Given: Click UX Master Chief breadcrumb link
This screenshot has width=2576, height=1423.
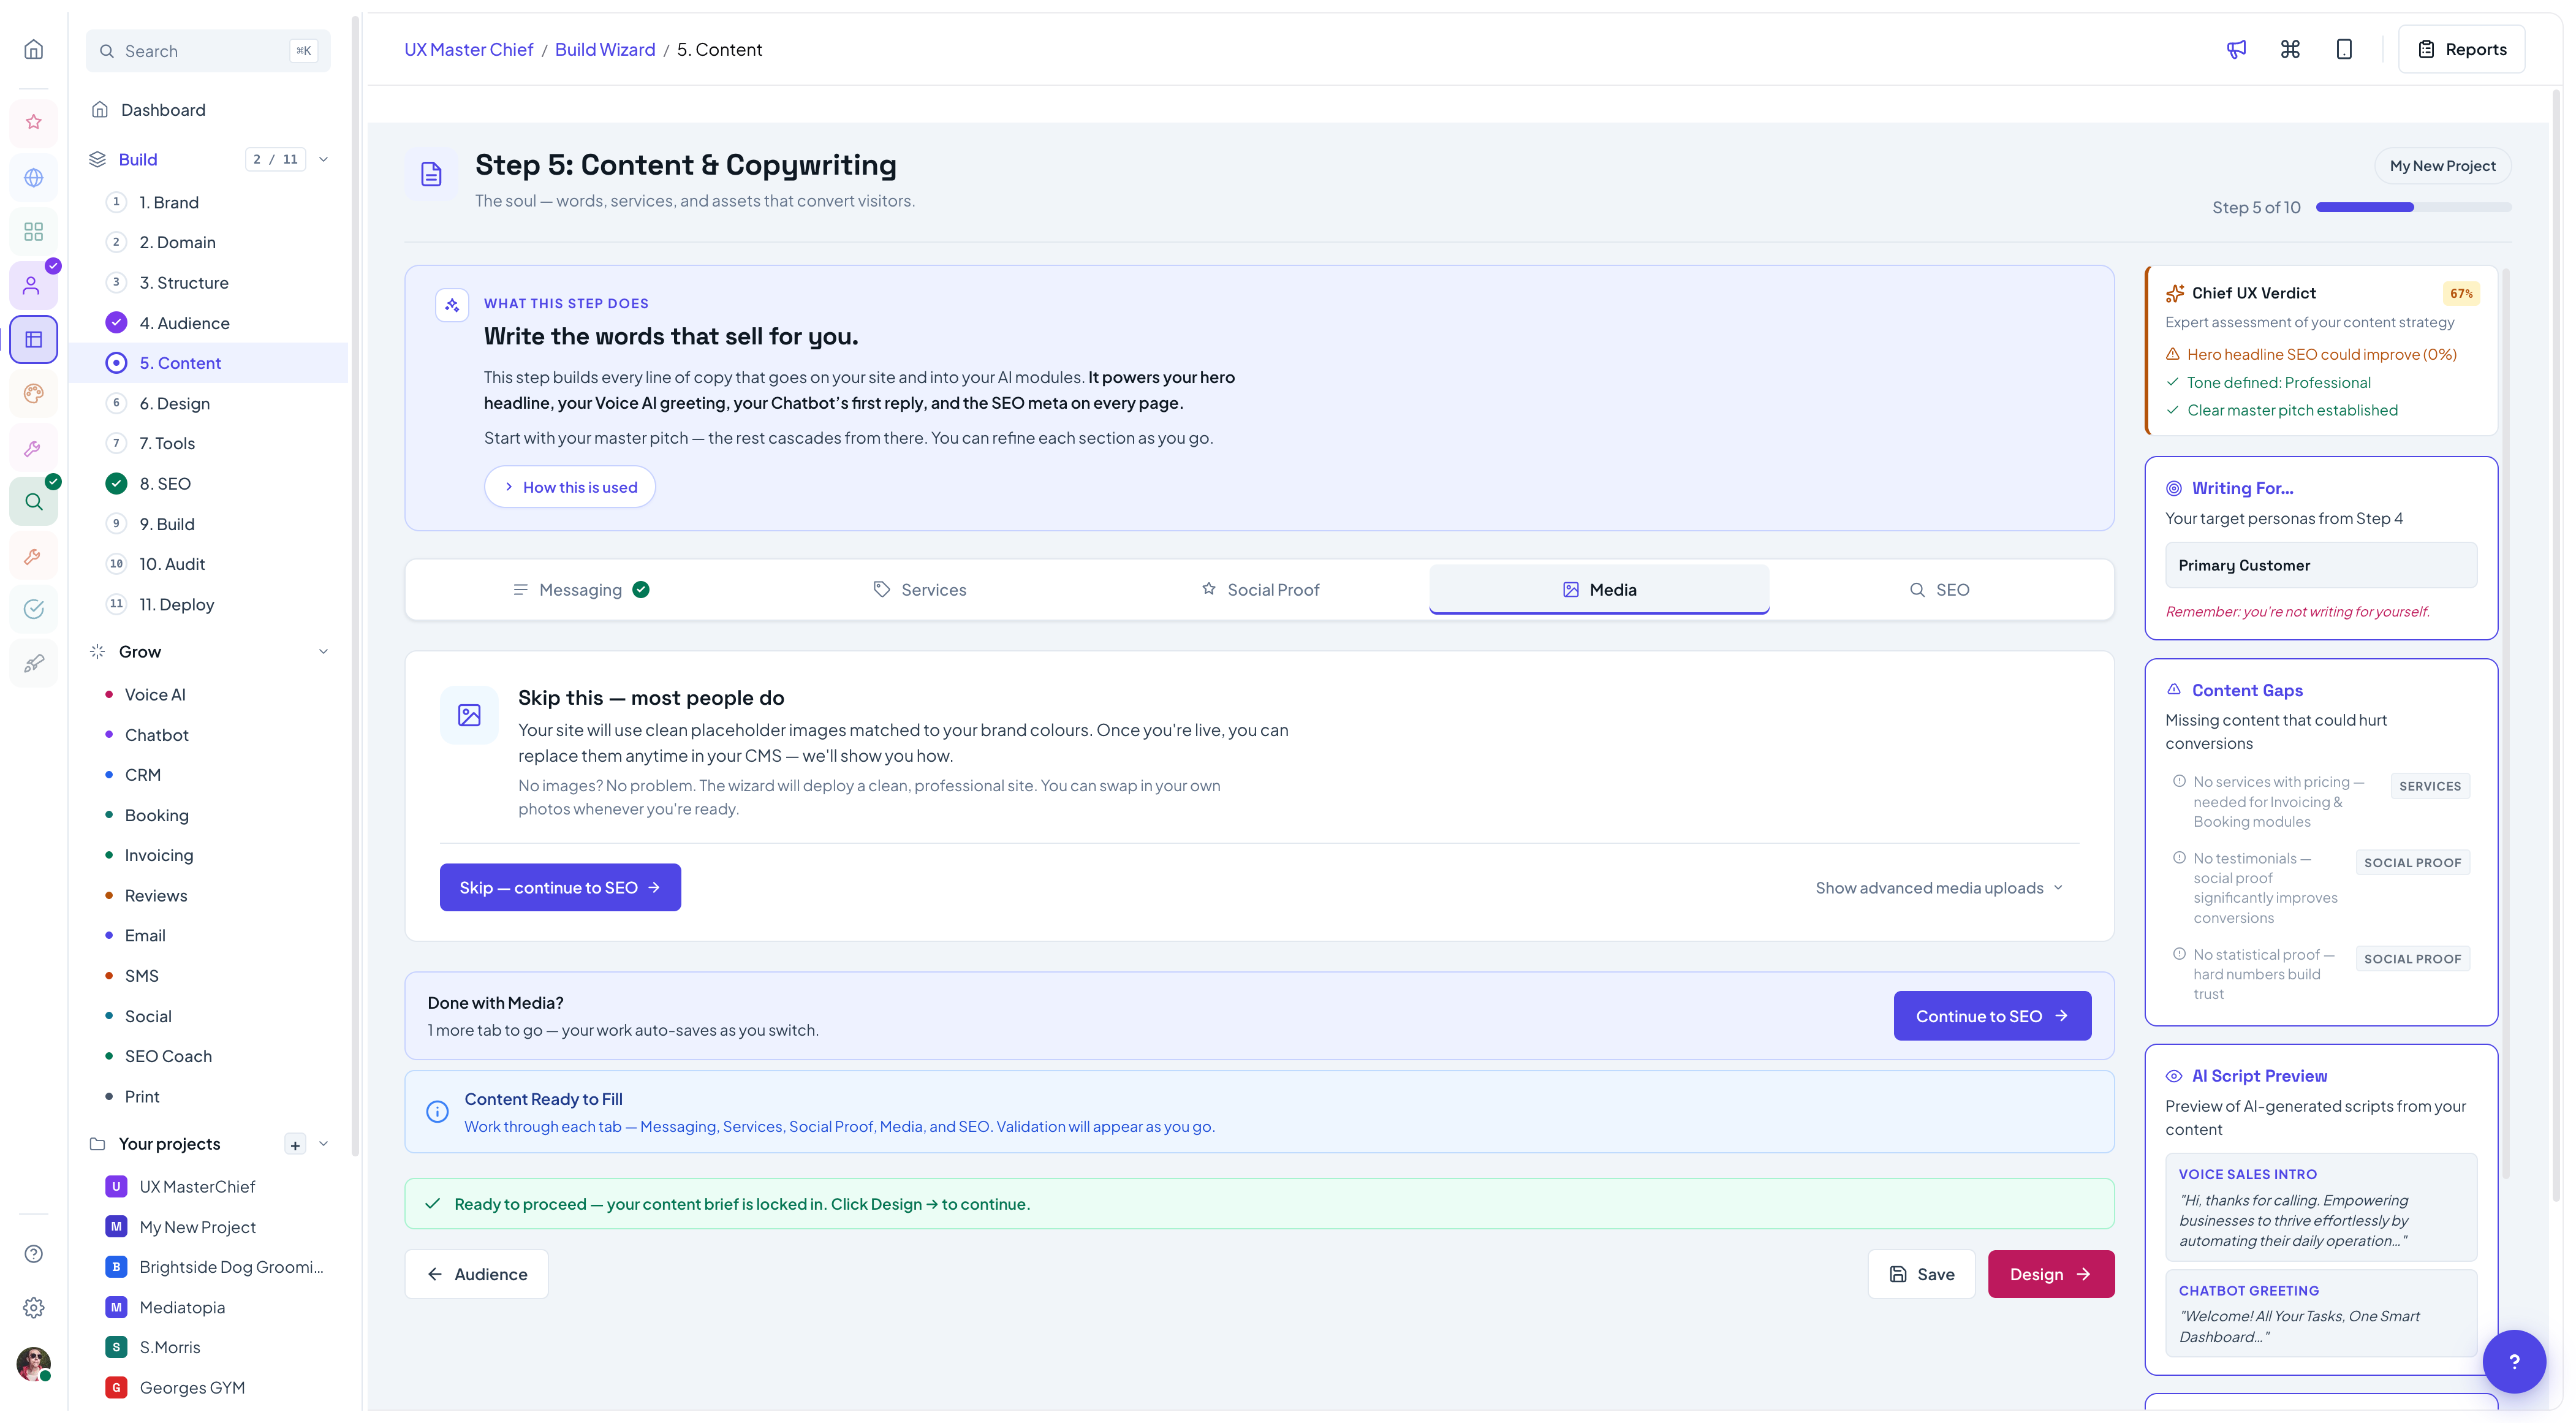Looking at the screenshot, I should tap(468, 49).
